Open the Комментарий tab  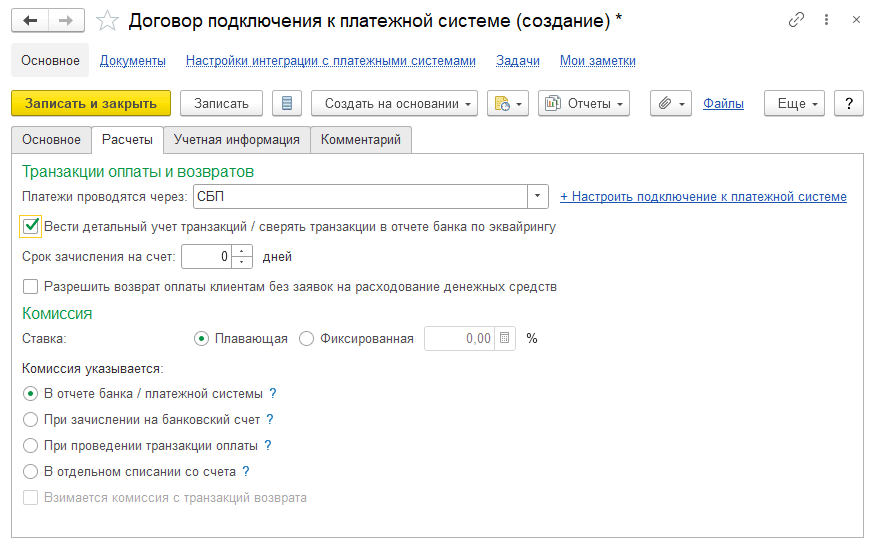pyautogui.click(x=360, y=140)
